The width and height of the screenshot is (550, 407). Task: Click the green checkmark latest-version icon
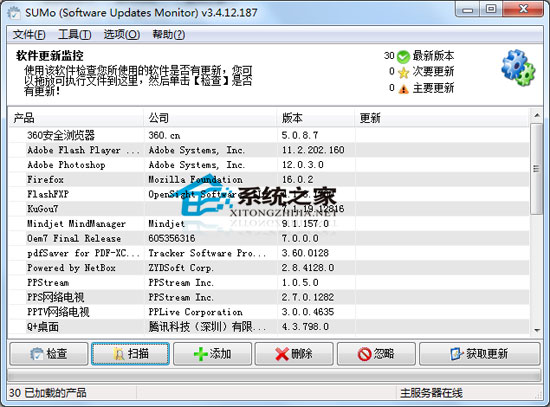[x=403, y=56]
